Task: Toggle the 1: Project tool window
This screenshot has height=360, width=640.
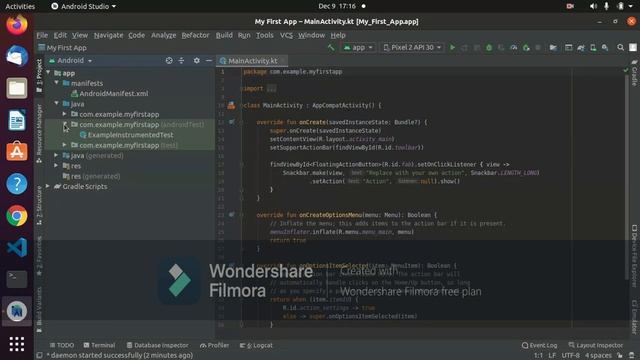Action: [39, 75]
